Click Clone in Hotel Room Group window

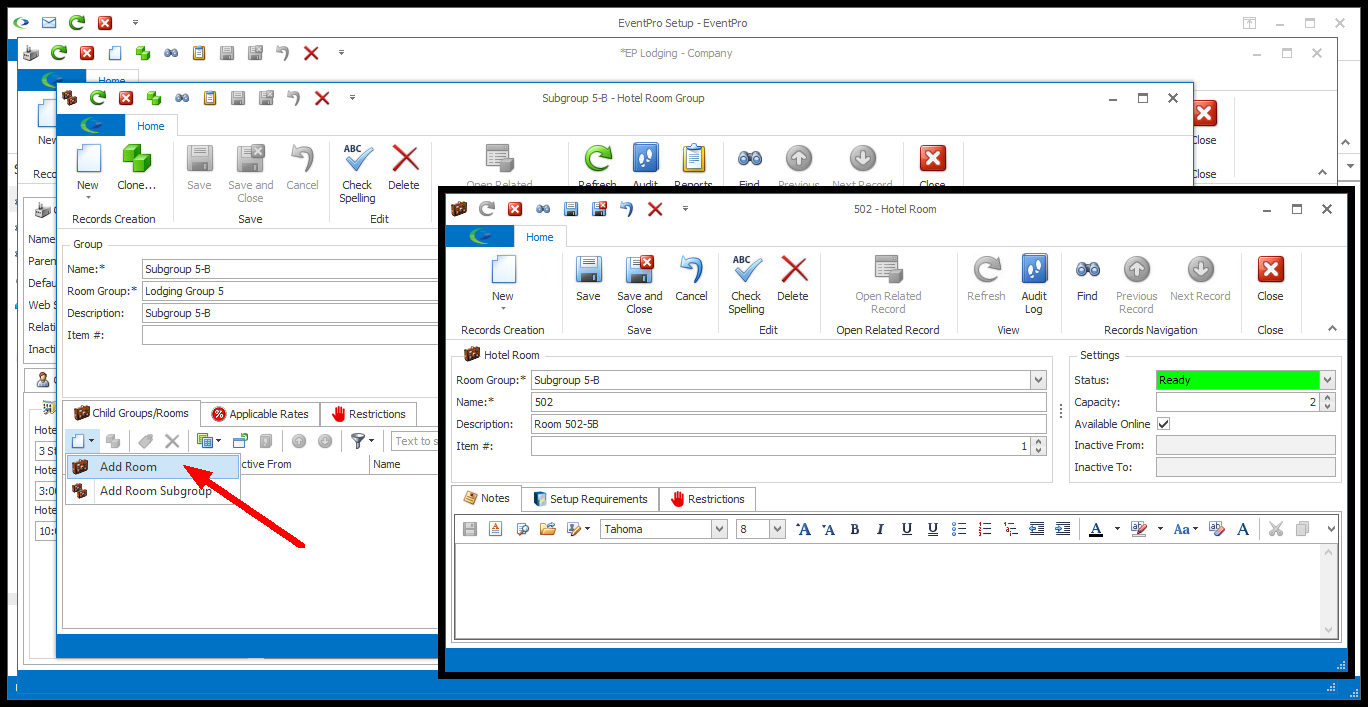pyautogui.click(x=137, y=168)
